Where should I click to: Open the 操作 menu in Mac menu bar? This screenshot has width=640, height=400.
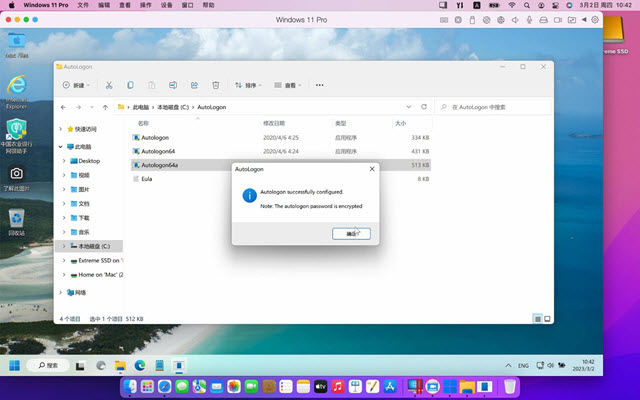click(x=146, y=5)
